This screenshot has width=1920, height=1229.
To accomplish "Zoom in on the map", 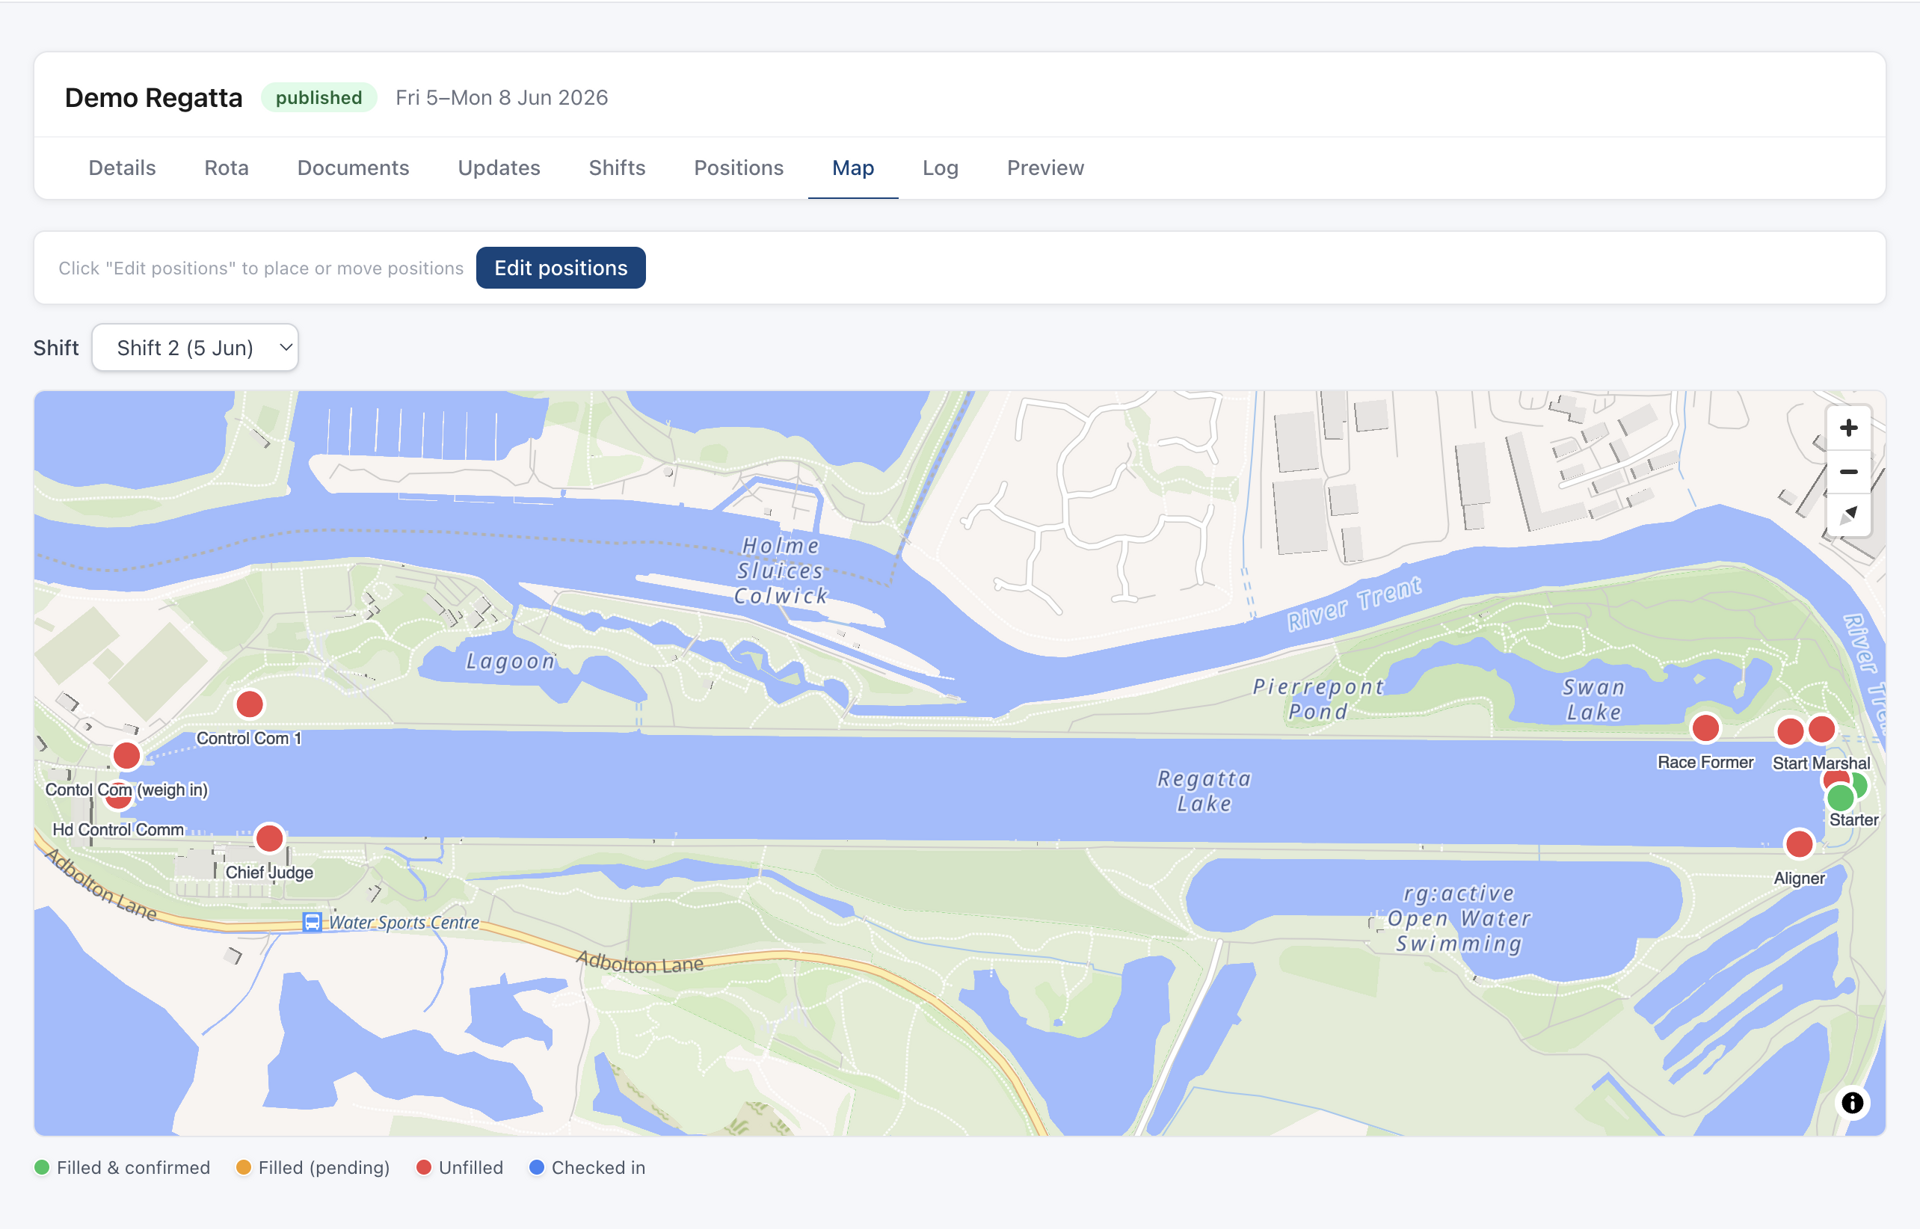I will click(x=1848, y=428).
